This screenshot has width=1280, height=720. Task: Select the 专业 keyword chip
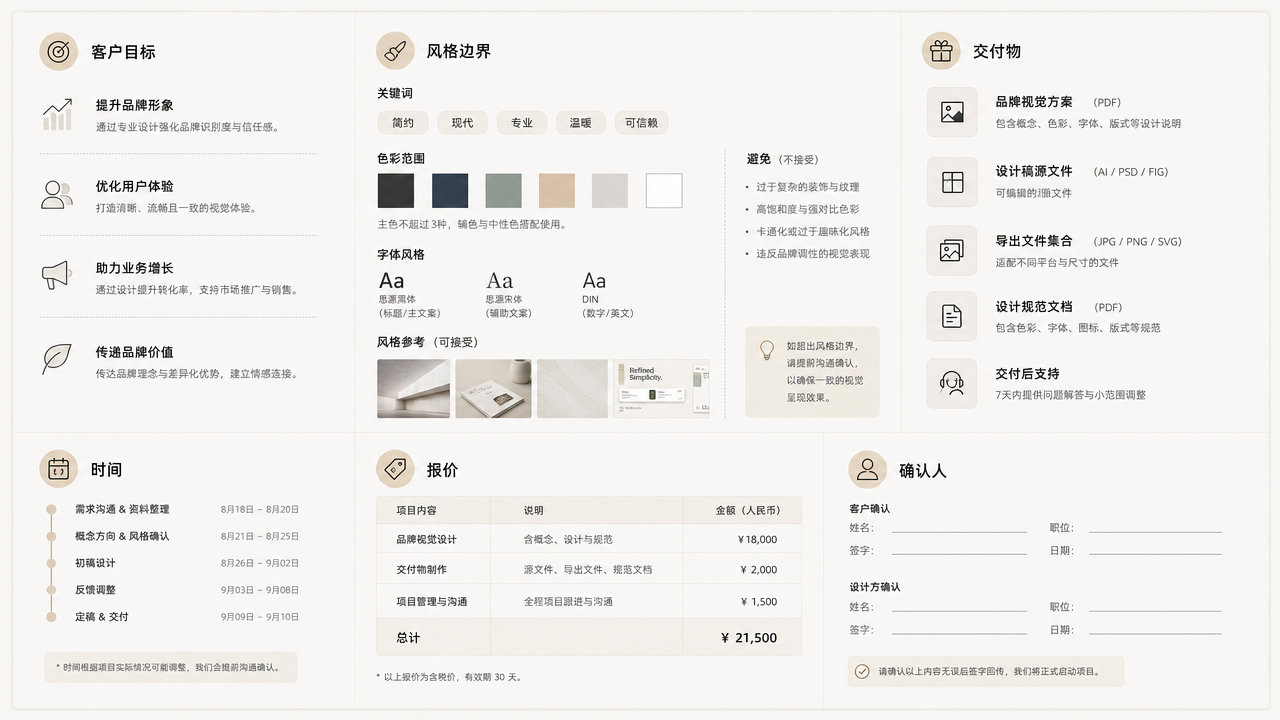click(x=522, y=123)
